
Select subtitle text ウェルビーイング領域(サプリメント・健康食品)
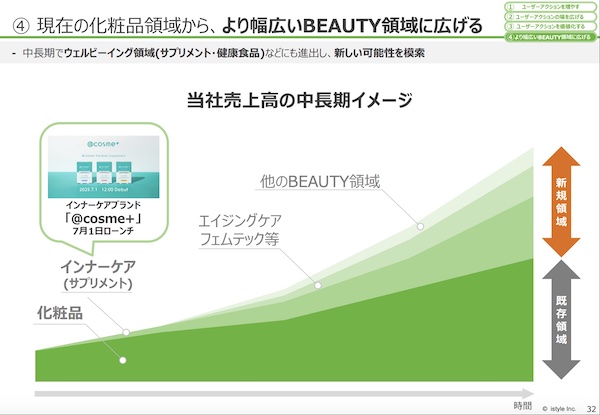(165, 53)
